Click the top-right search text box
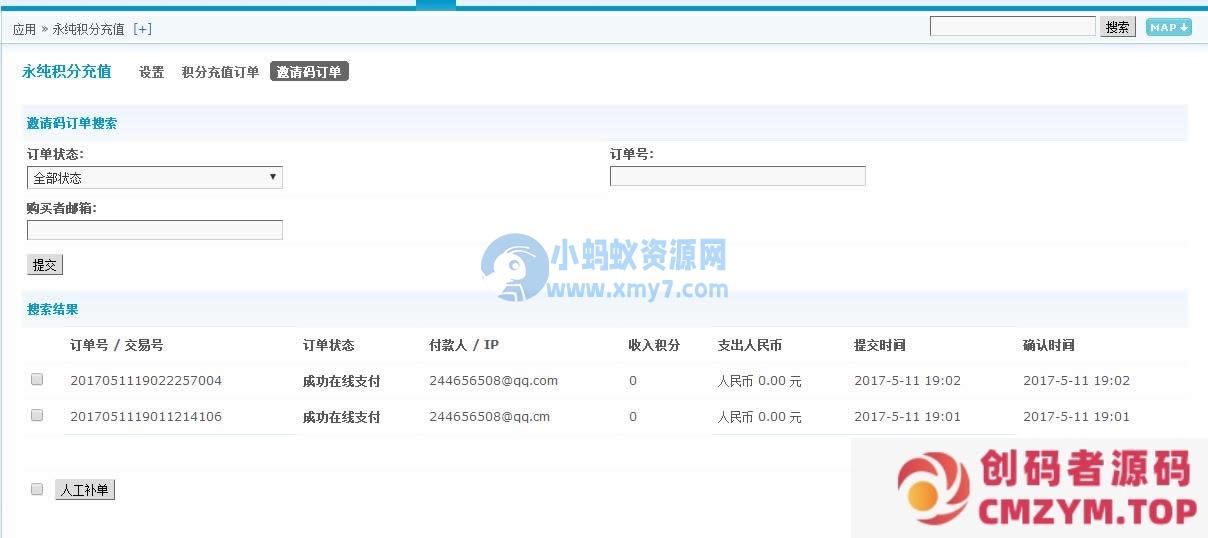This screenshot has width=1208, height=538. coord(1012,27)
